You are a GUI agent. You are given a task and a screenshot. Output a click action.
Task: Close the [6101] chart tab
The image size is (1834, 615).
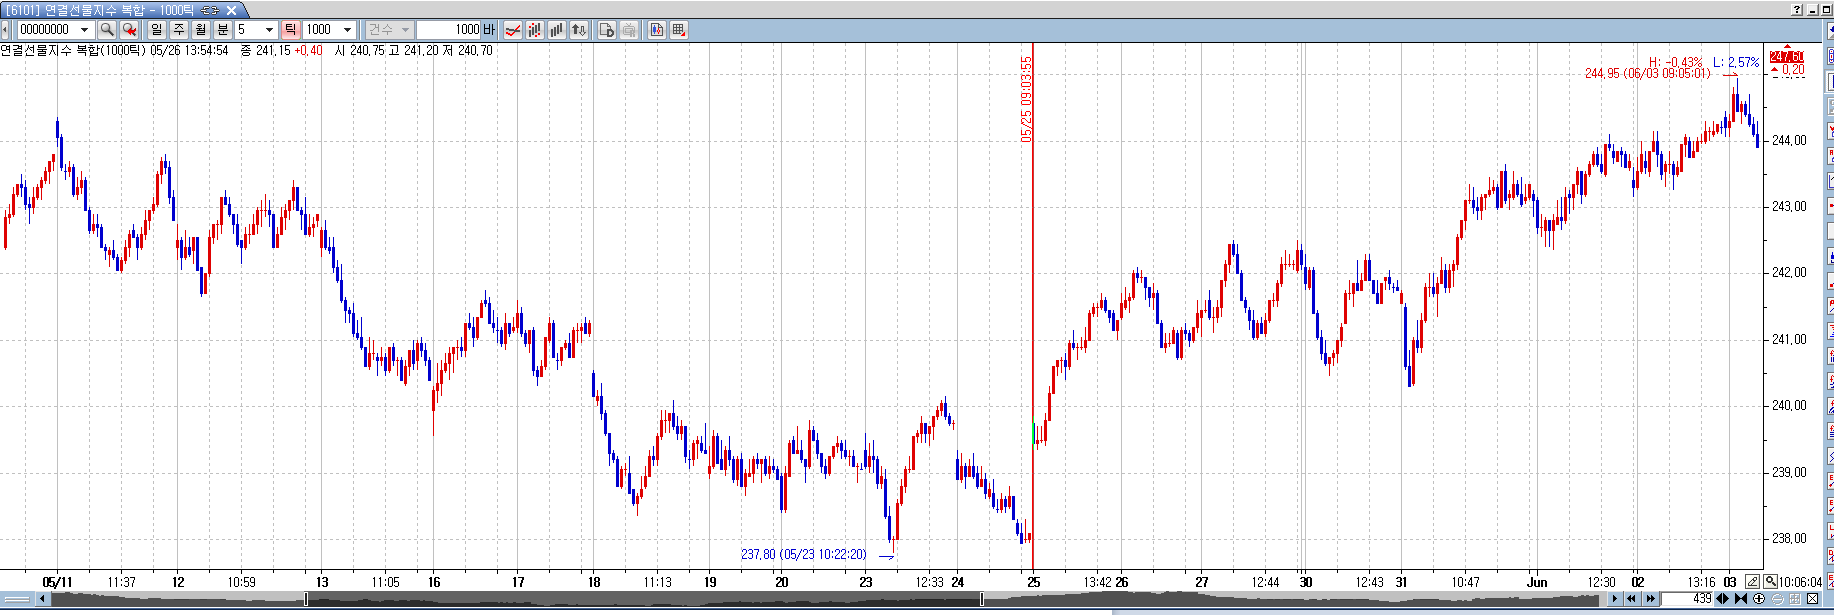click(x=231, y=10)
